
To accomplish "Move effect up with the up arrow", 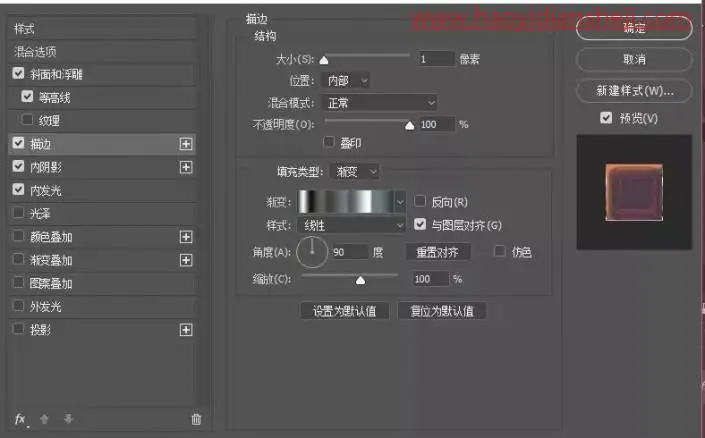I will point(44,419).
